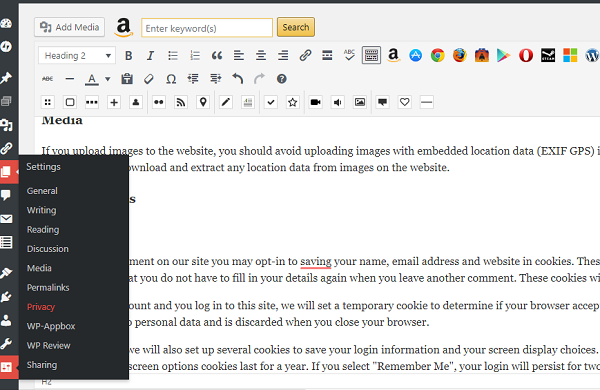Image resolution: width=600 pixels, height=390 pixels.
Task: Click the Users icon in admin sidebar
Action: click(6, 320)
